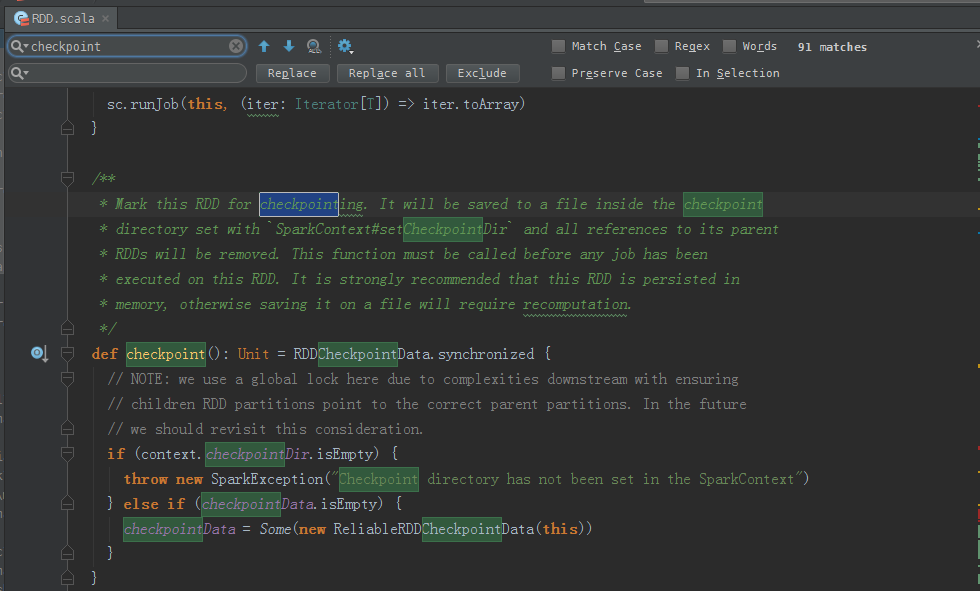Focus the empty replace input field
The image size is (980, 591).
click(128, 73)
